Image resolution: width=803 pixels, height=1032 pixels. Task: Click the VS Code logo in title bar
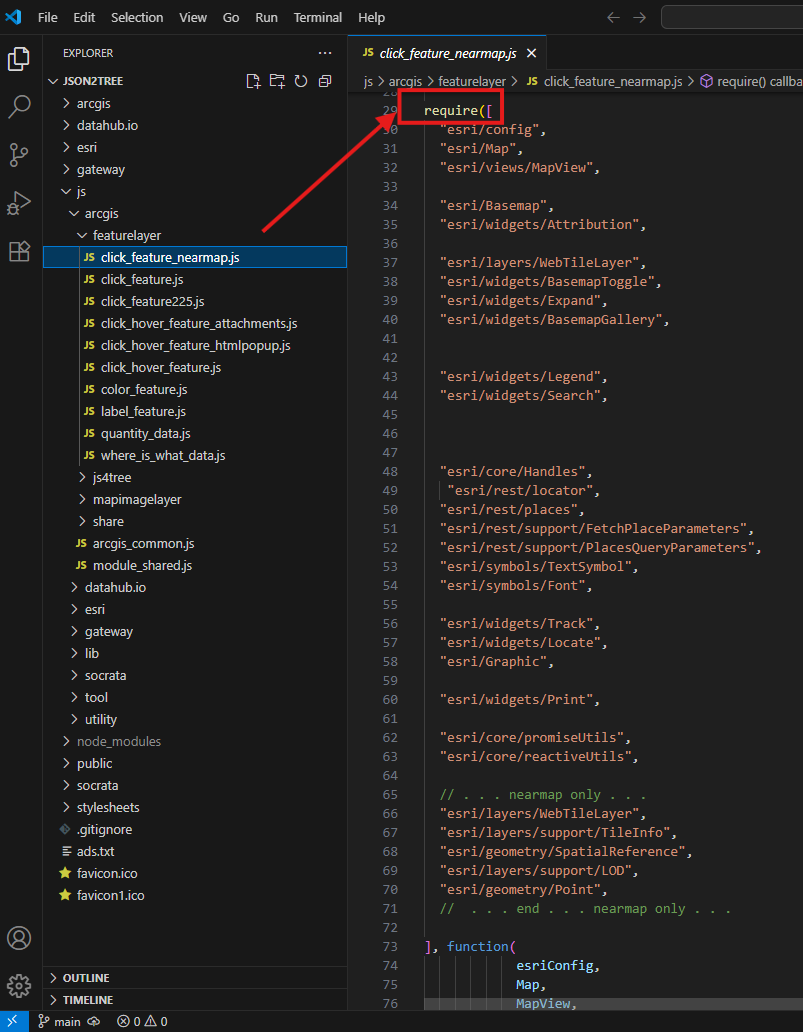point(13,18)
